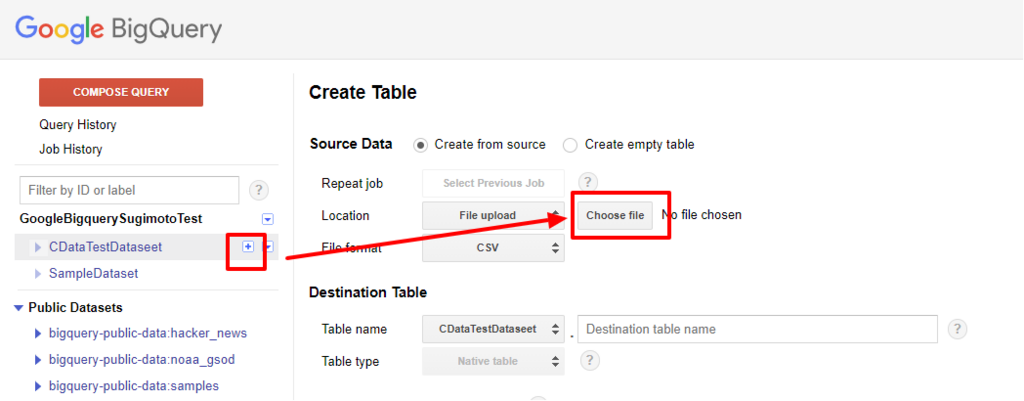Click the help icon next to Repeat job
Viewport: 1024px width, 401px height.
[588, 183]
